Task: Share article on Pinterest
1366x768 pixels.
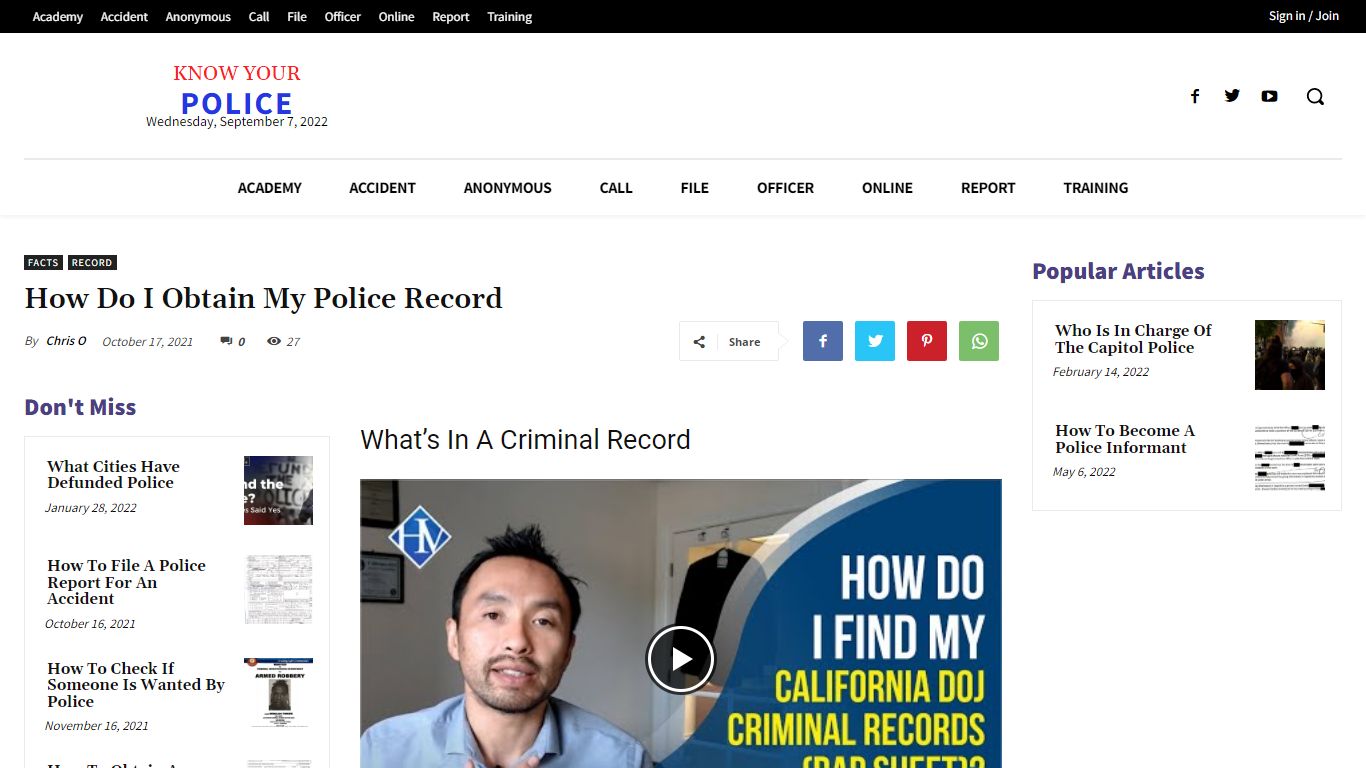Action: click(x=927, y=341)
